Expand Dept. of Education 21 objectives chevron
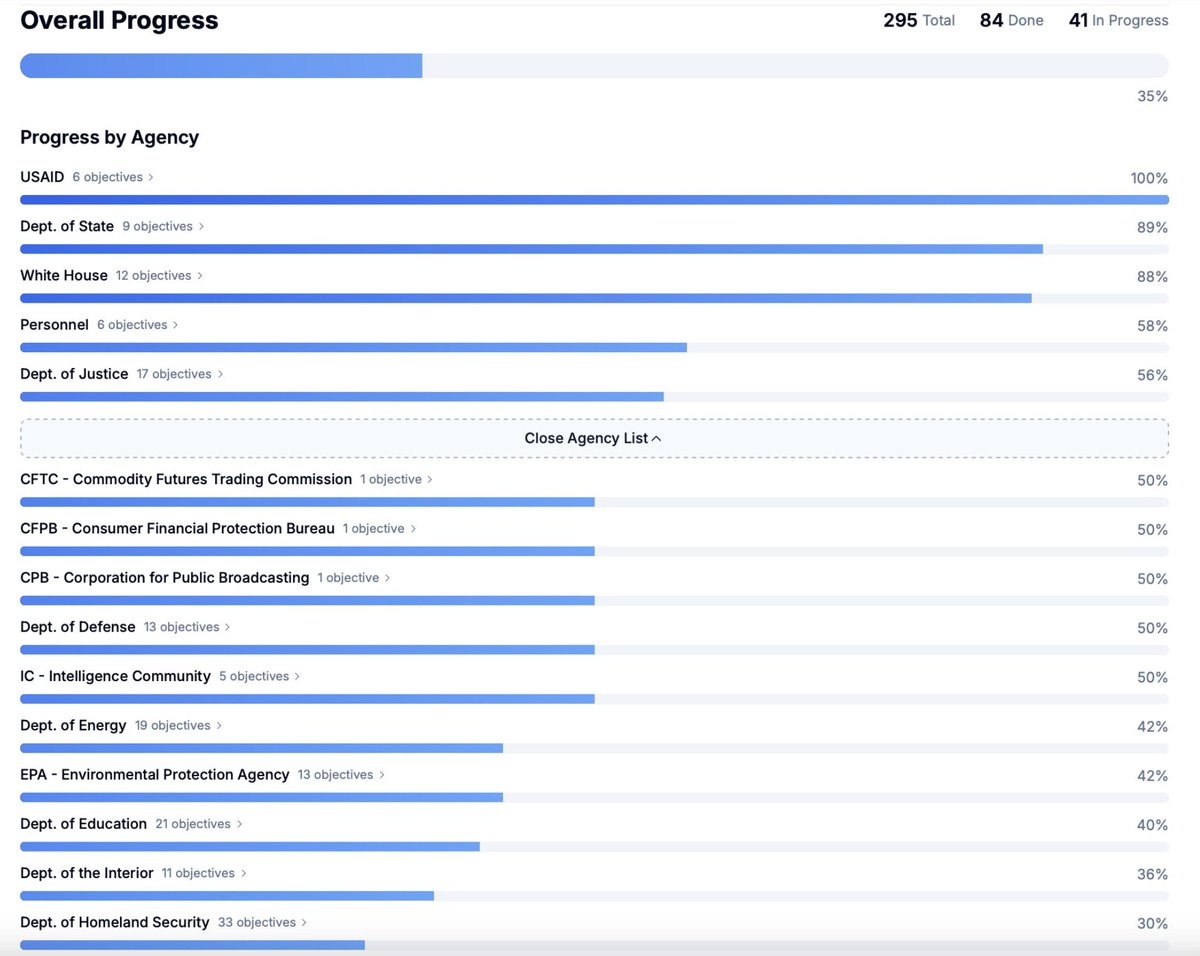1200x956 pixels. [240, 824]
